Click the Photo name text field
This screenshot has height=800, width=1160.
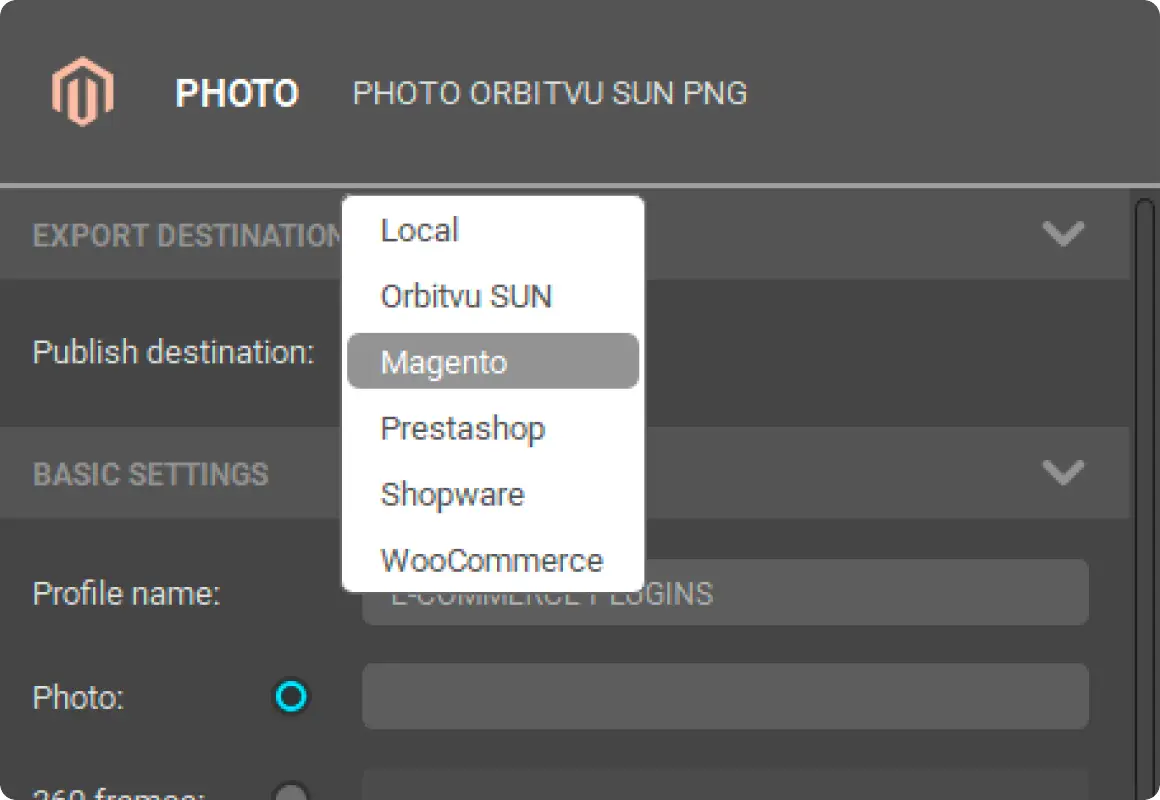(x=726, y=697)
